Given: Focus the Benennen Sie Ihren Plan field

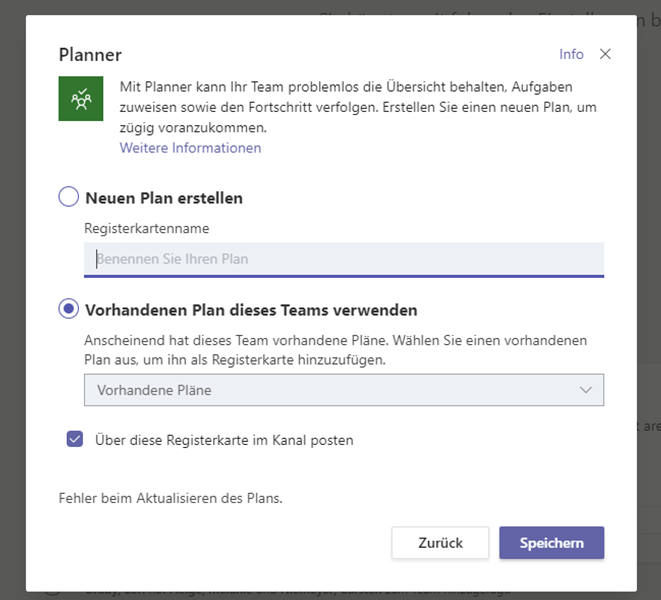Looking at the screenshot, I should click(x=344, y=259).
